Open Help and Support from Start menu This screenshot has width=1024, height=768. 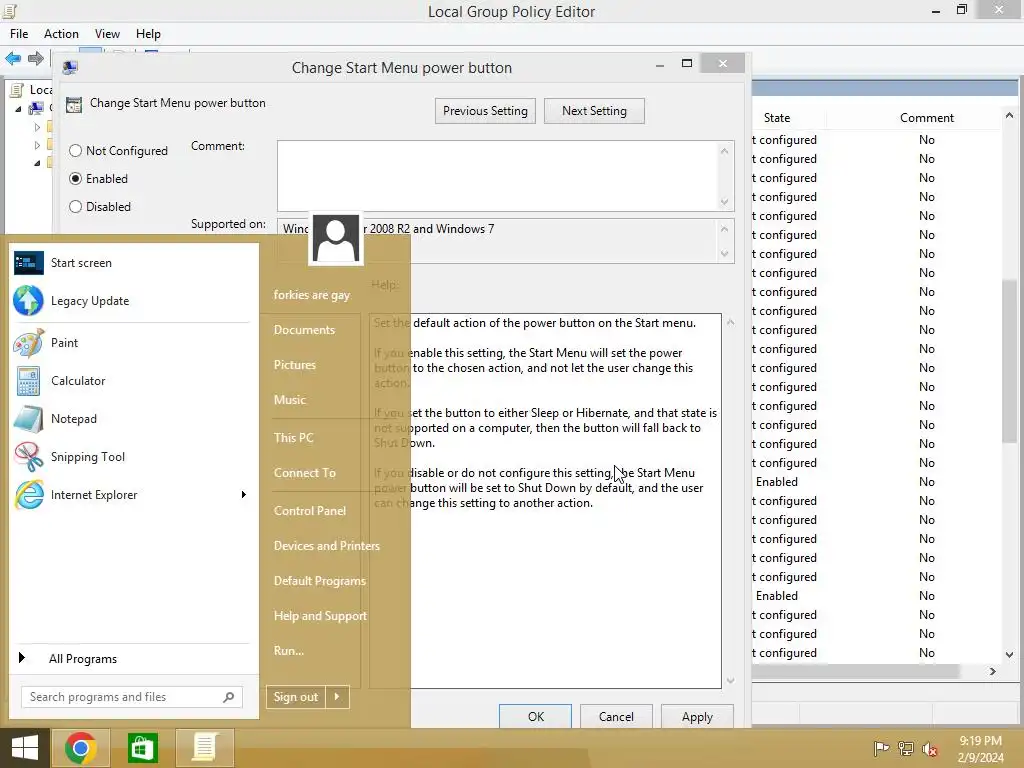coord(320,616)
